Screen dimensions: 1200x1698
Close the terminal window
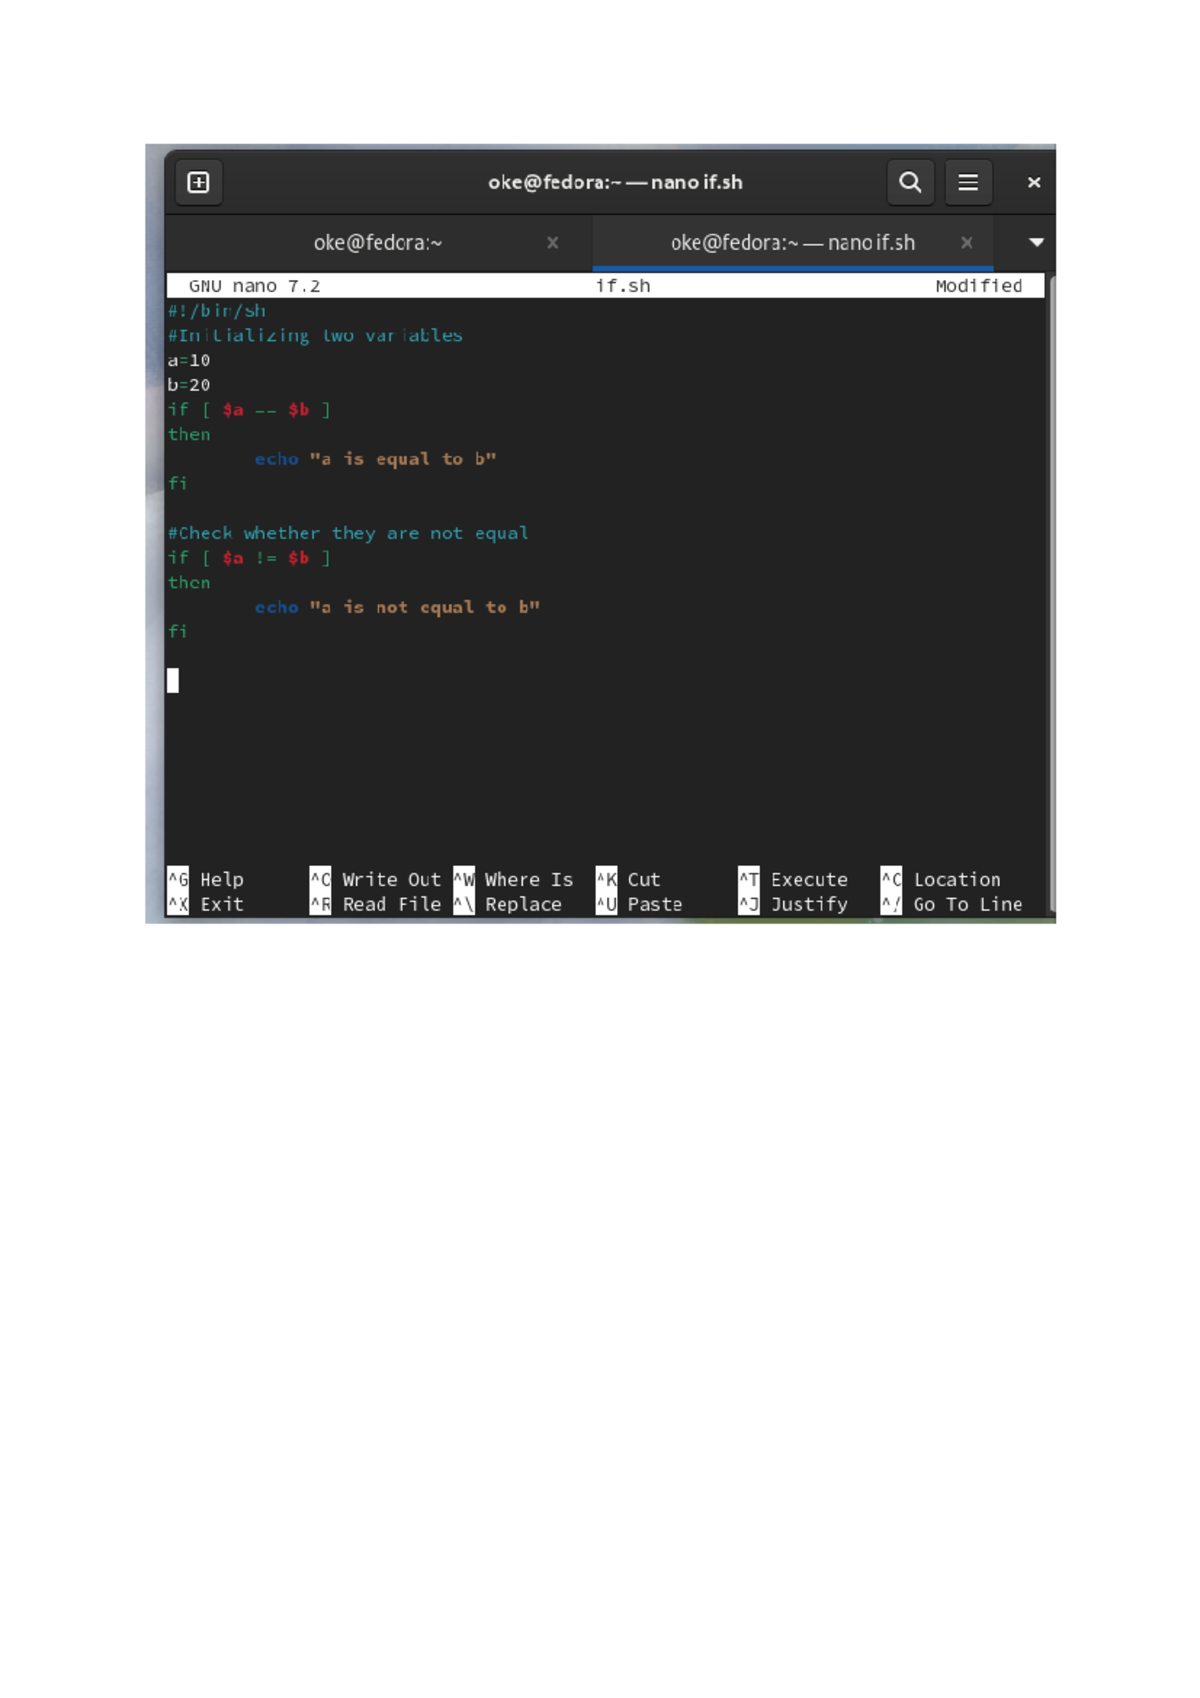pos(1033,183)
